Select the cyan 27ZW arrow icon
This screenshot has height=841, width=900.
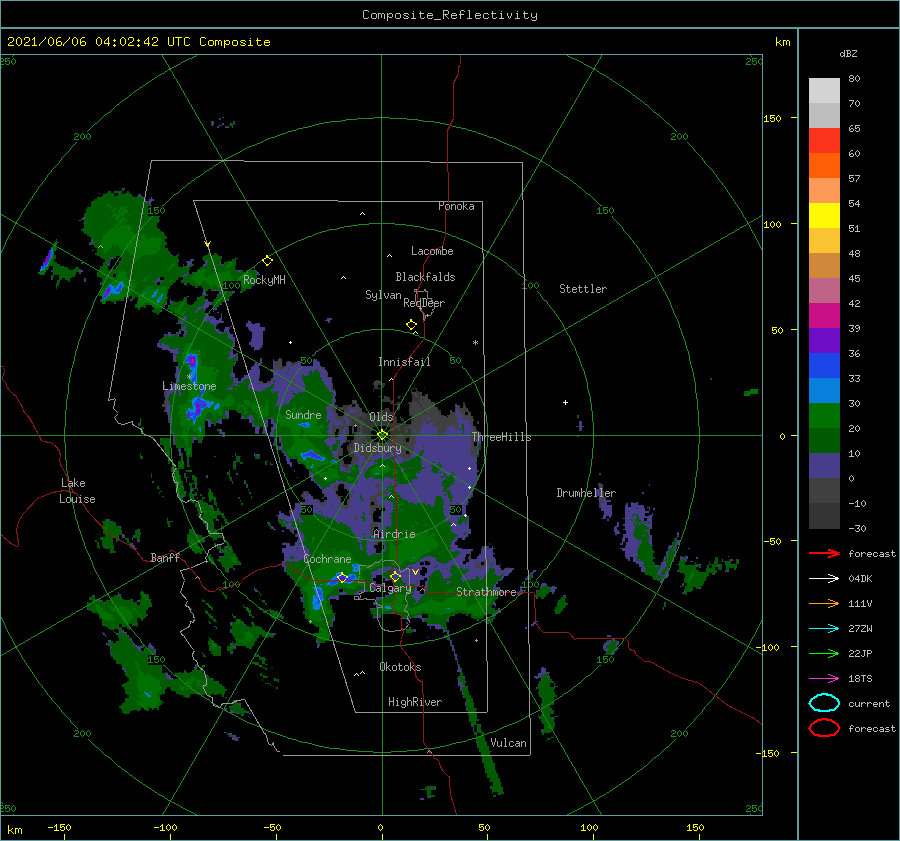point(824,629)
